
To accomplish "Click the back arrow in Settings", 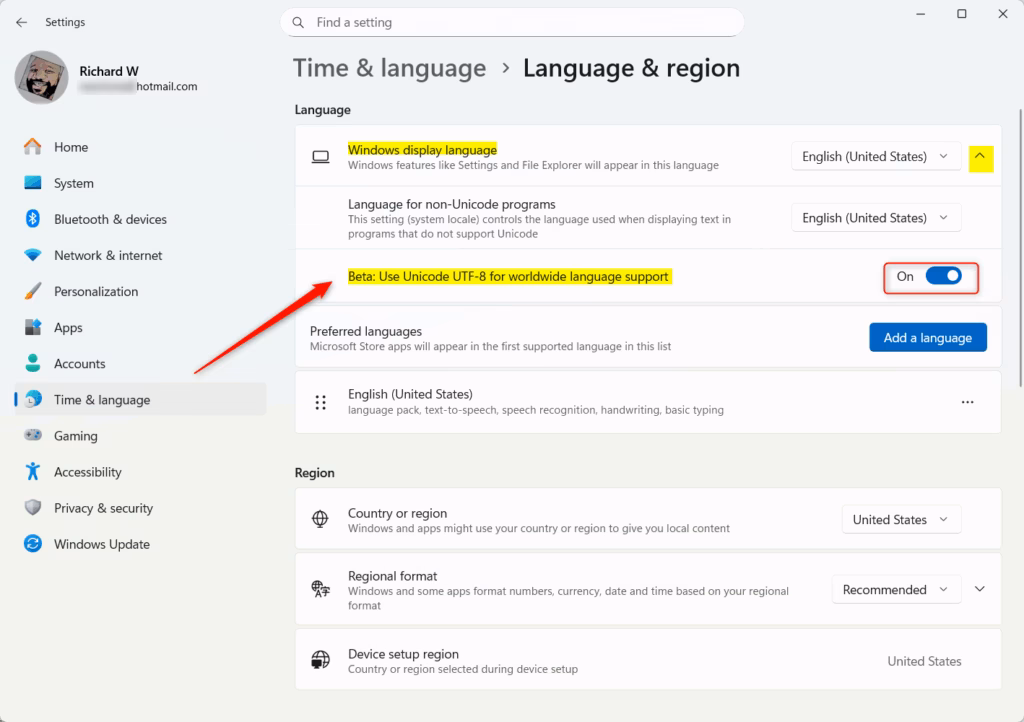I will click(x=22, y=22).
